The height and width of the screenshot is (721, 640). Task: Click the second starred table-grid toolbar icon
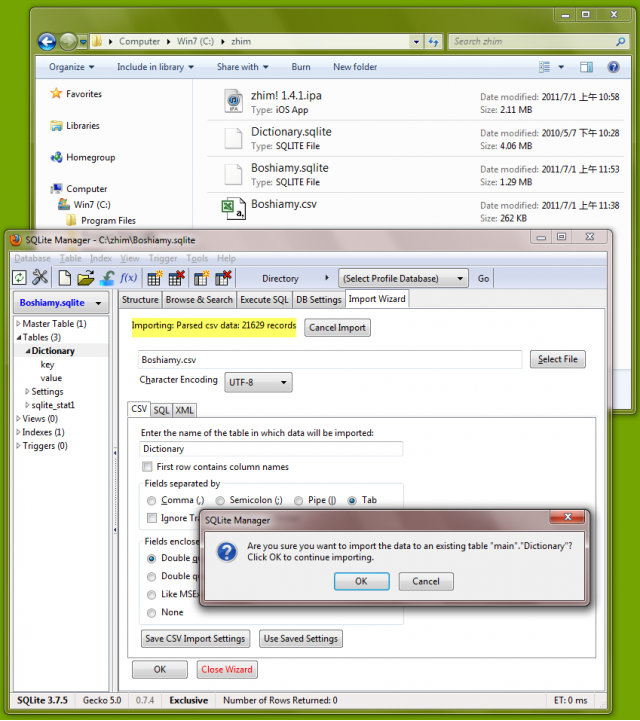201,278
